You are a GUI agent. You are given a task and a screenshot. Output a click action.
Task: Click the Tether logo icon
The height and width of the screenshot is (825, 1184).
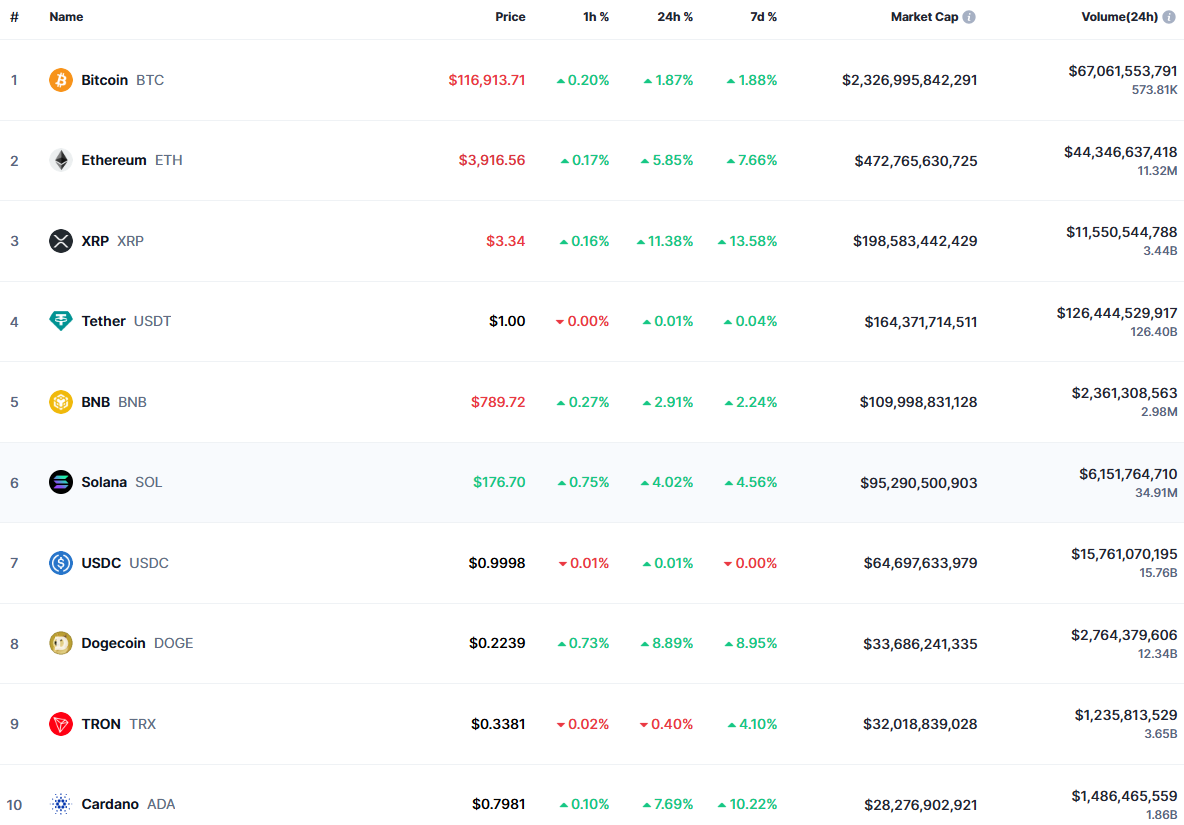[60, 321]
